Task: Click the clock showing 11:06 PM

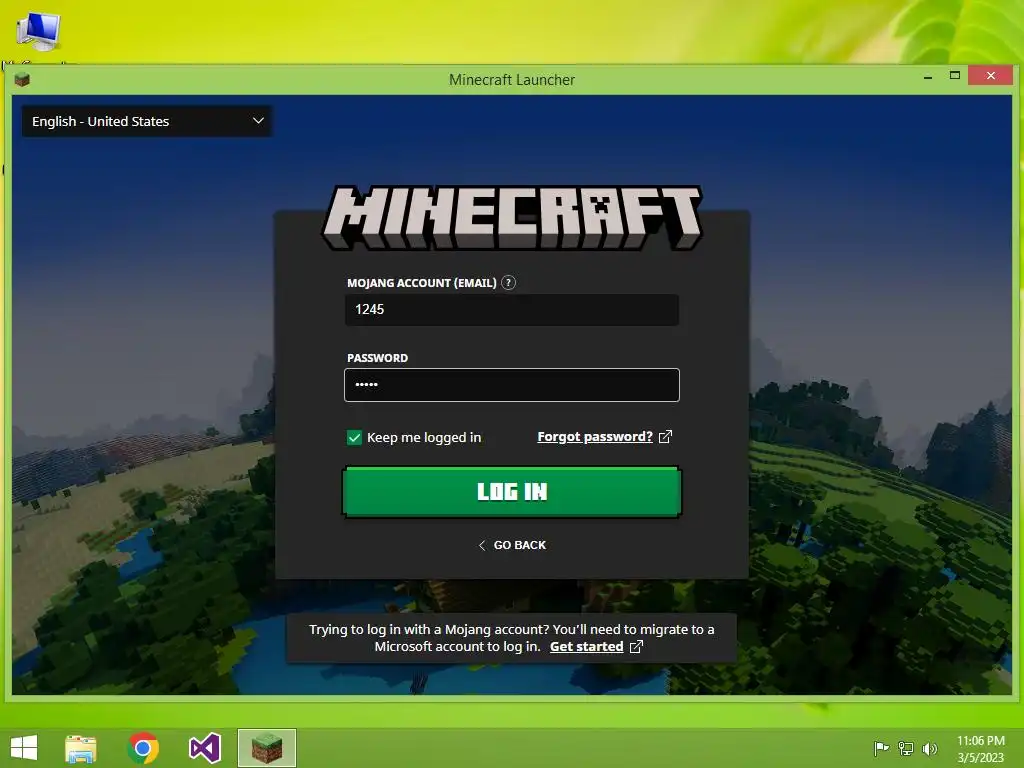Action: (x=980, y=741)
